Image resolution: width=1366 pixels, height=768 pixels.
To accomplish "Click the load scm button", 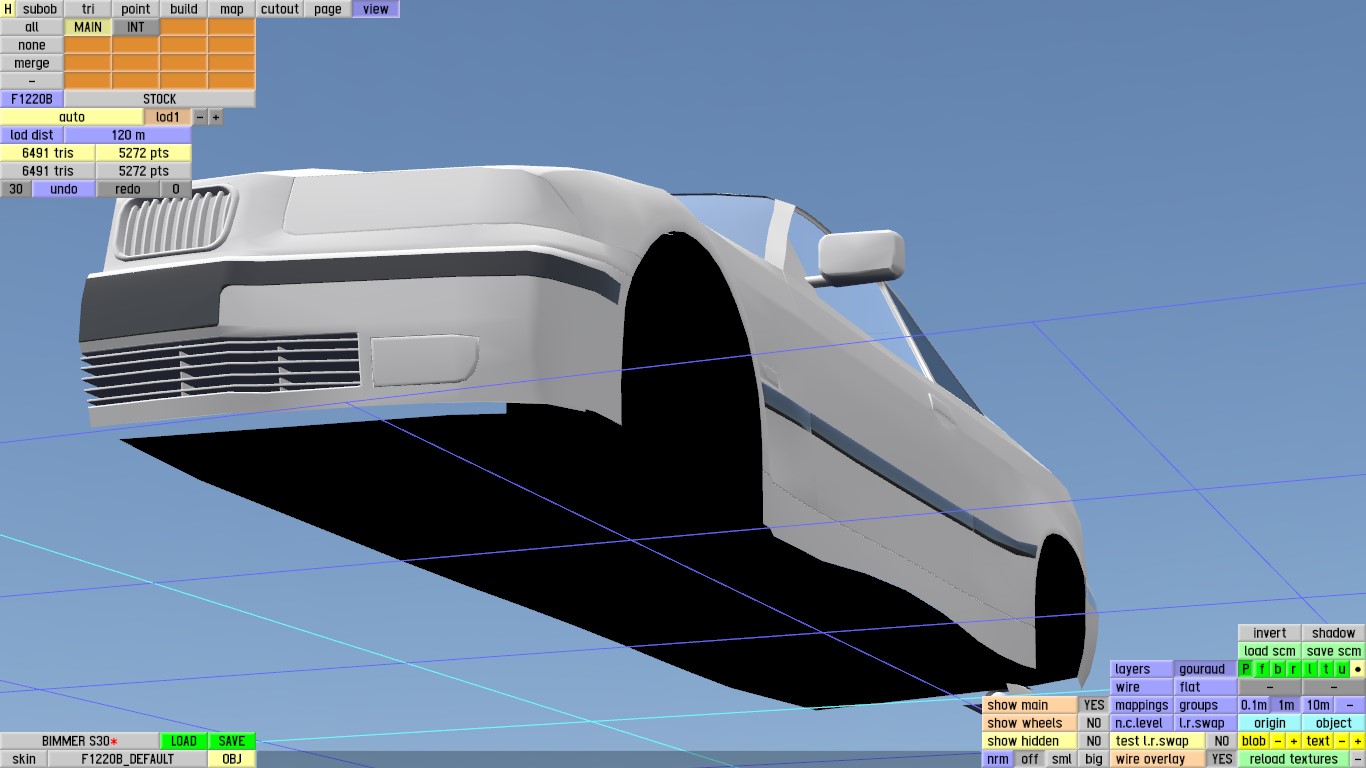I will coord(1270,651).
